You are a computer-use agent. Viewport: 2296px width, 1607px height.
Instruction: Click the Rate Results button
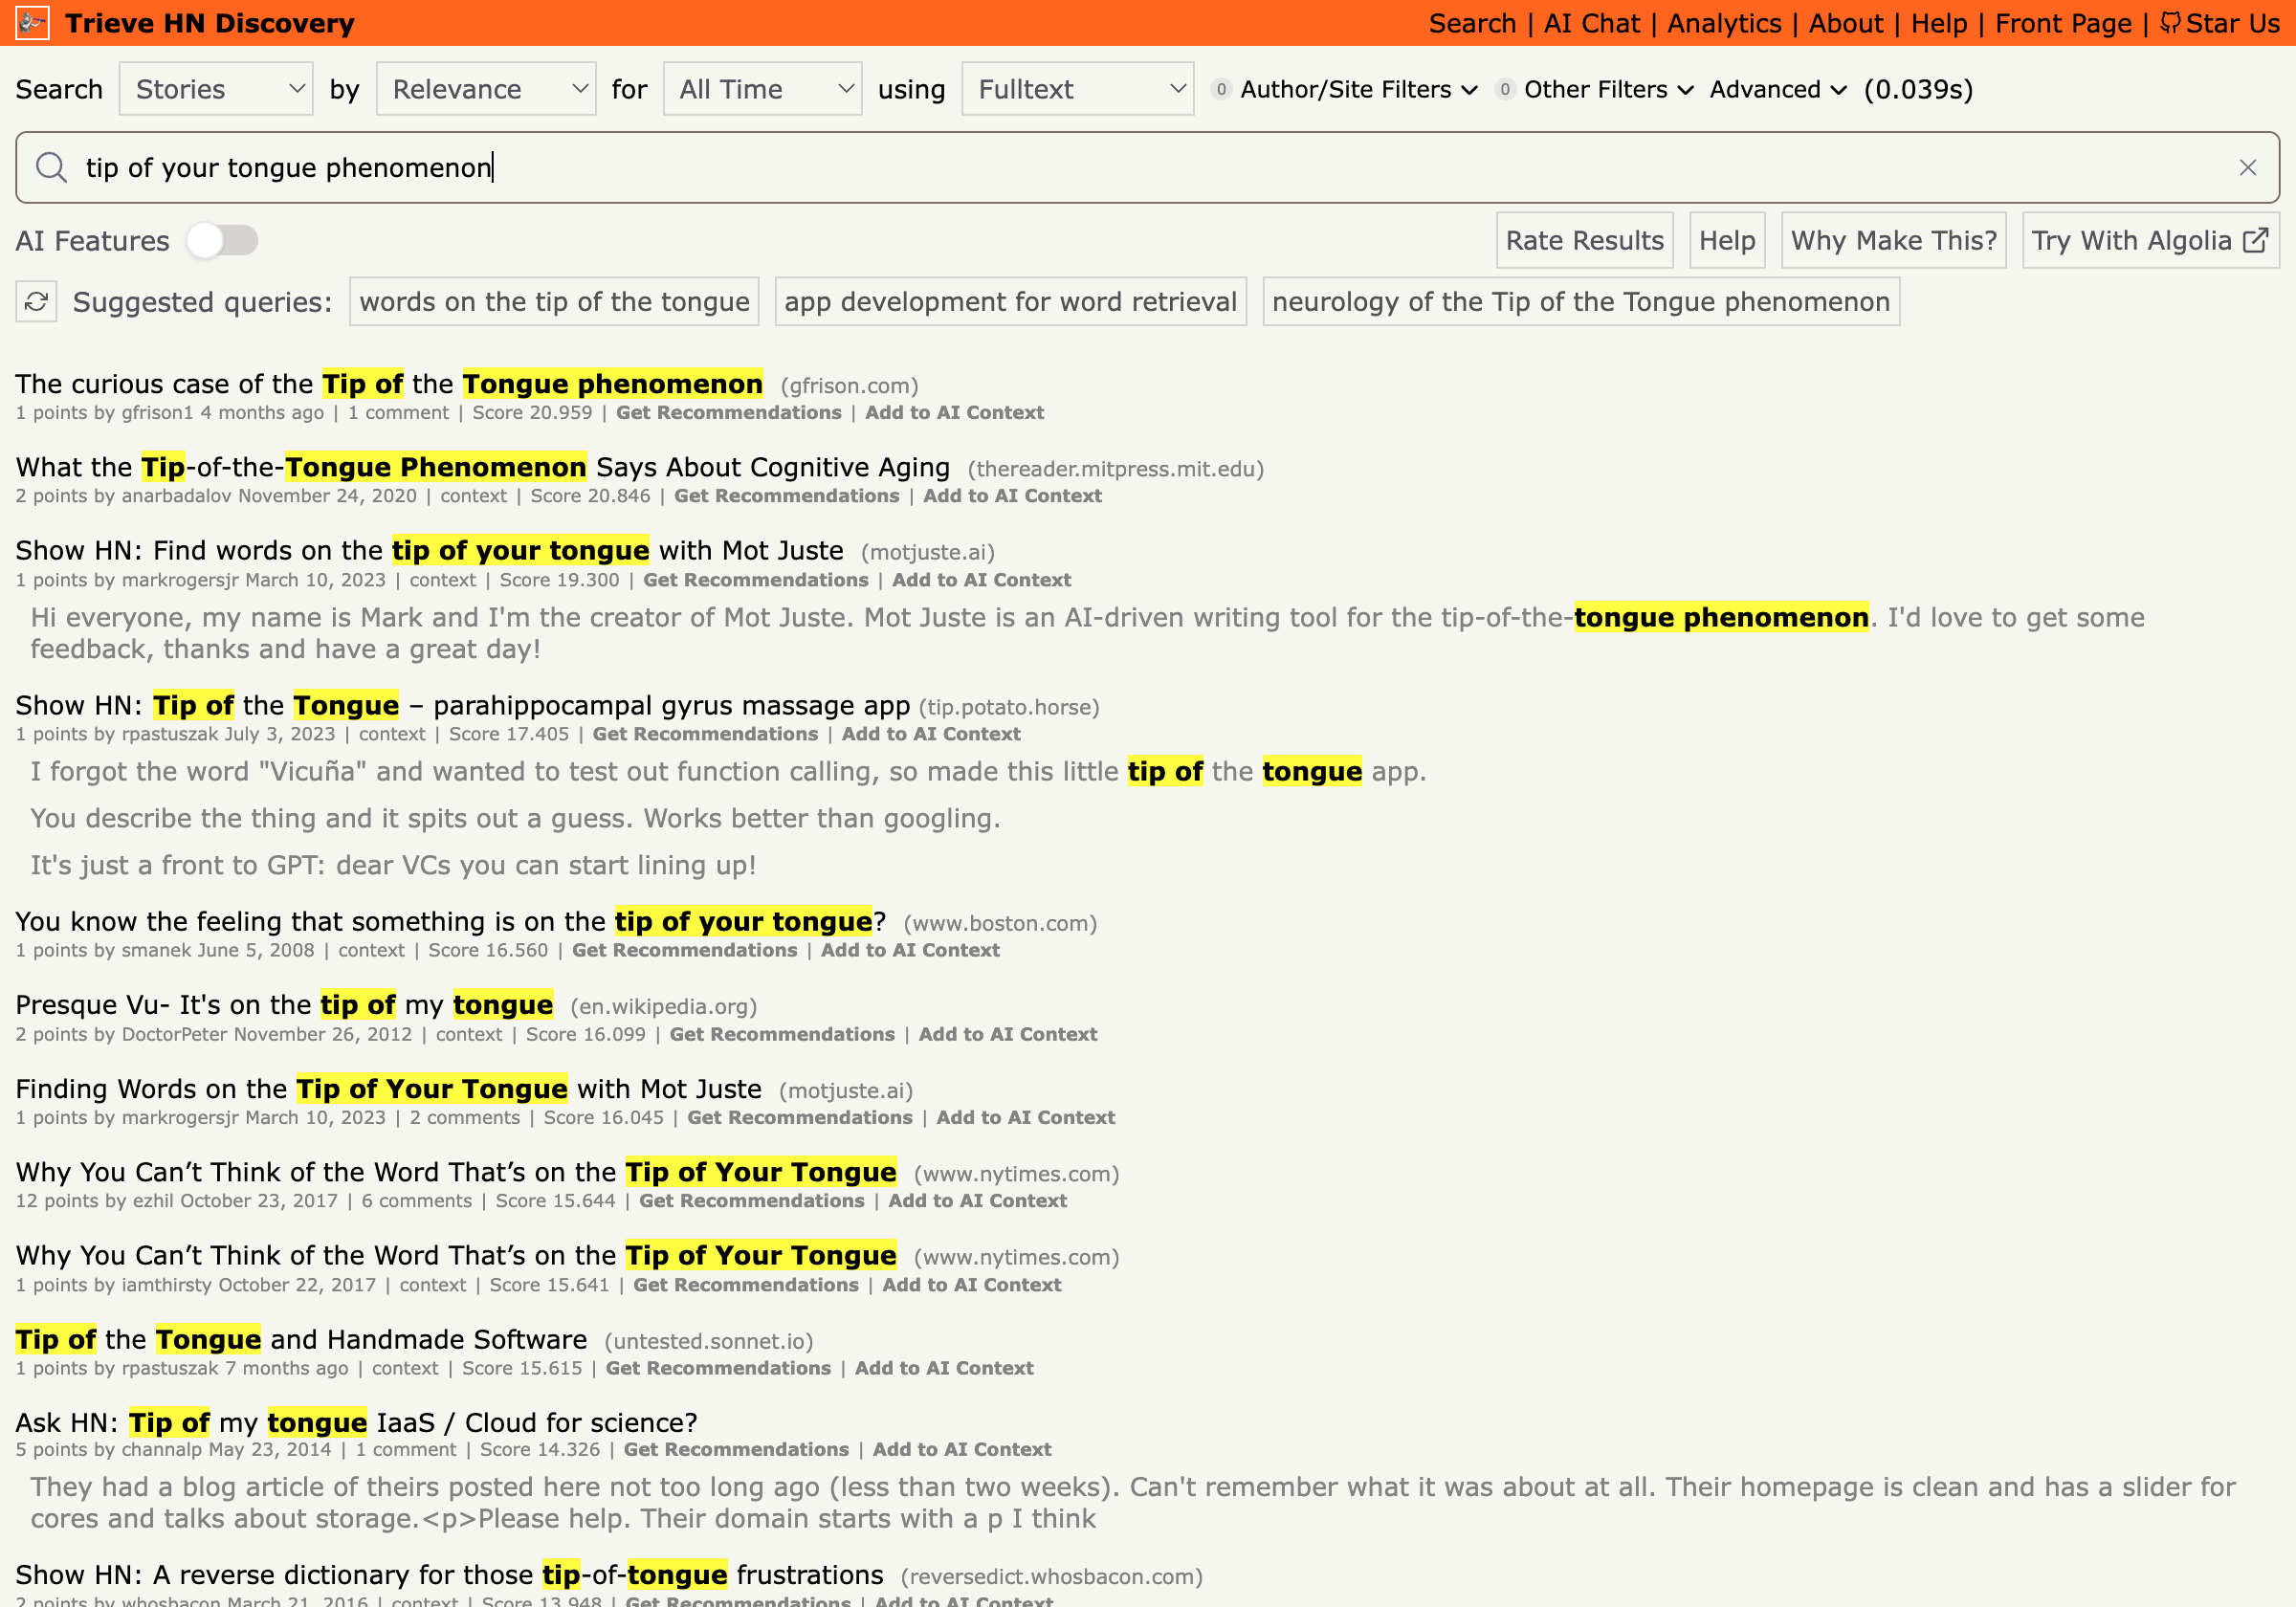1584,240
